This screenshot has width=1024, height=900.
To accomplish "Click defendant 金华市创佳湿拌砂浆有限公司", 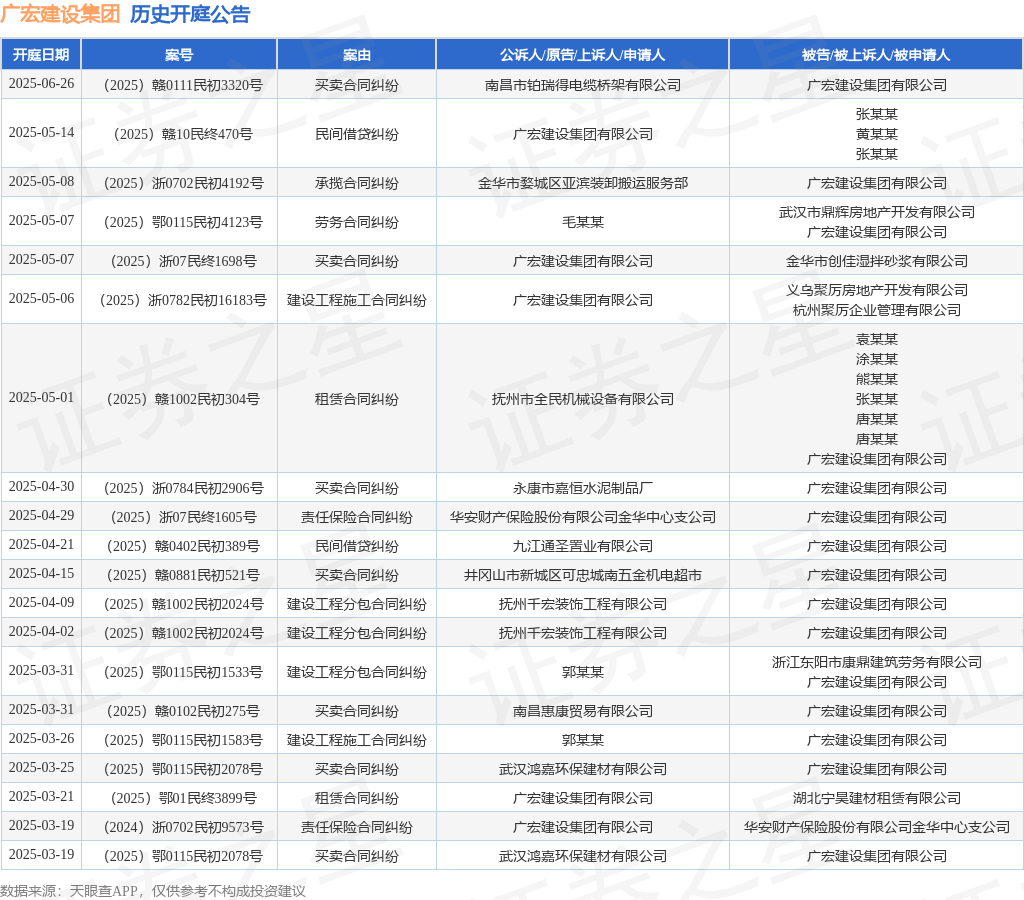I will coord(876,261).
